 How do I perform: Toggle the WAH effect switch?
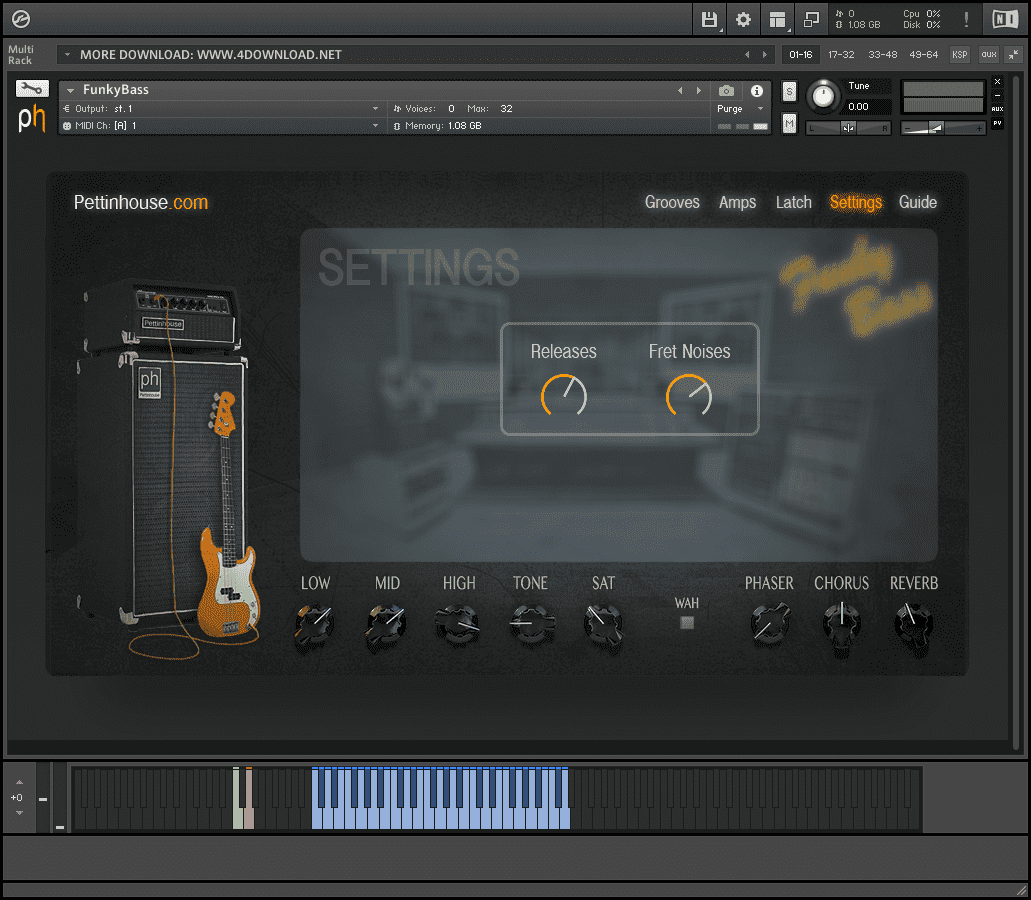click(686, 622)
